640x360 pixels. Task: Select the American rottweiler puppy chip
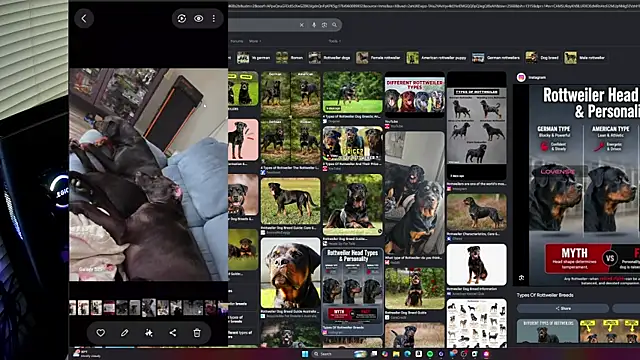(x=436, y=58)
